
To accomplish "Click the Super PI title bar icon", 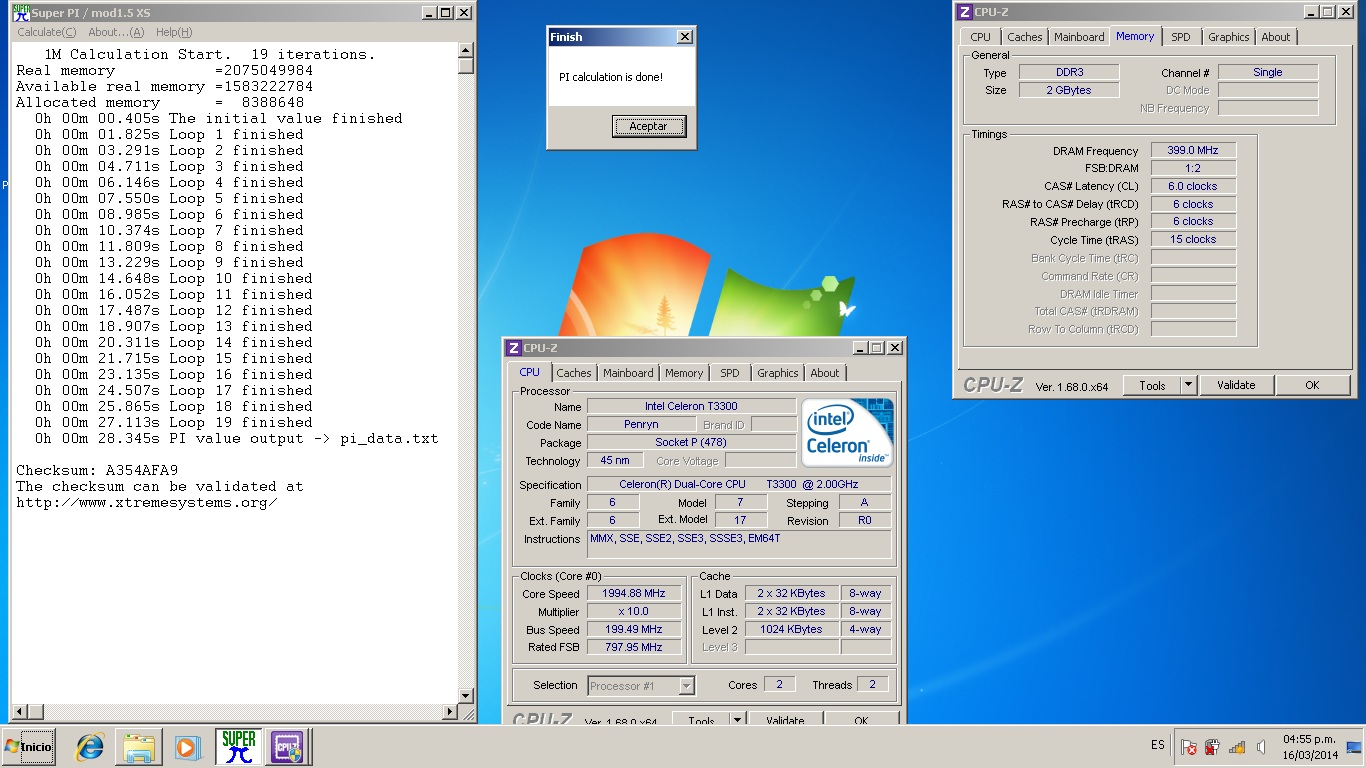I will tap(21, 12).
